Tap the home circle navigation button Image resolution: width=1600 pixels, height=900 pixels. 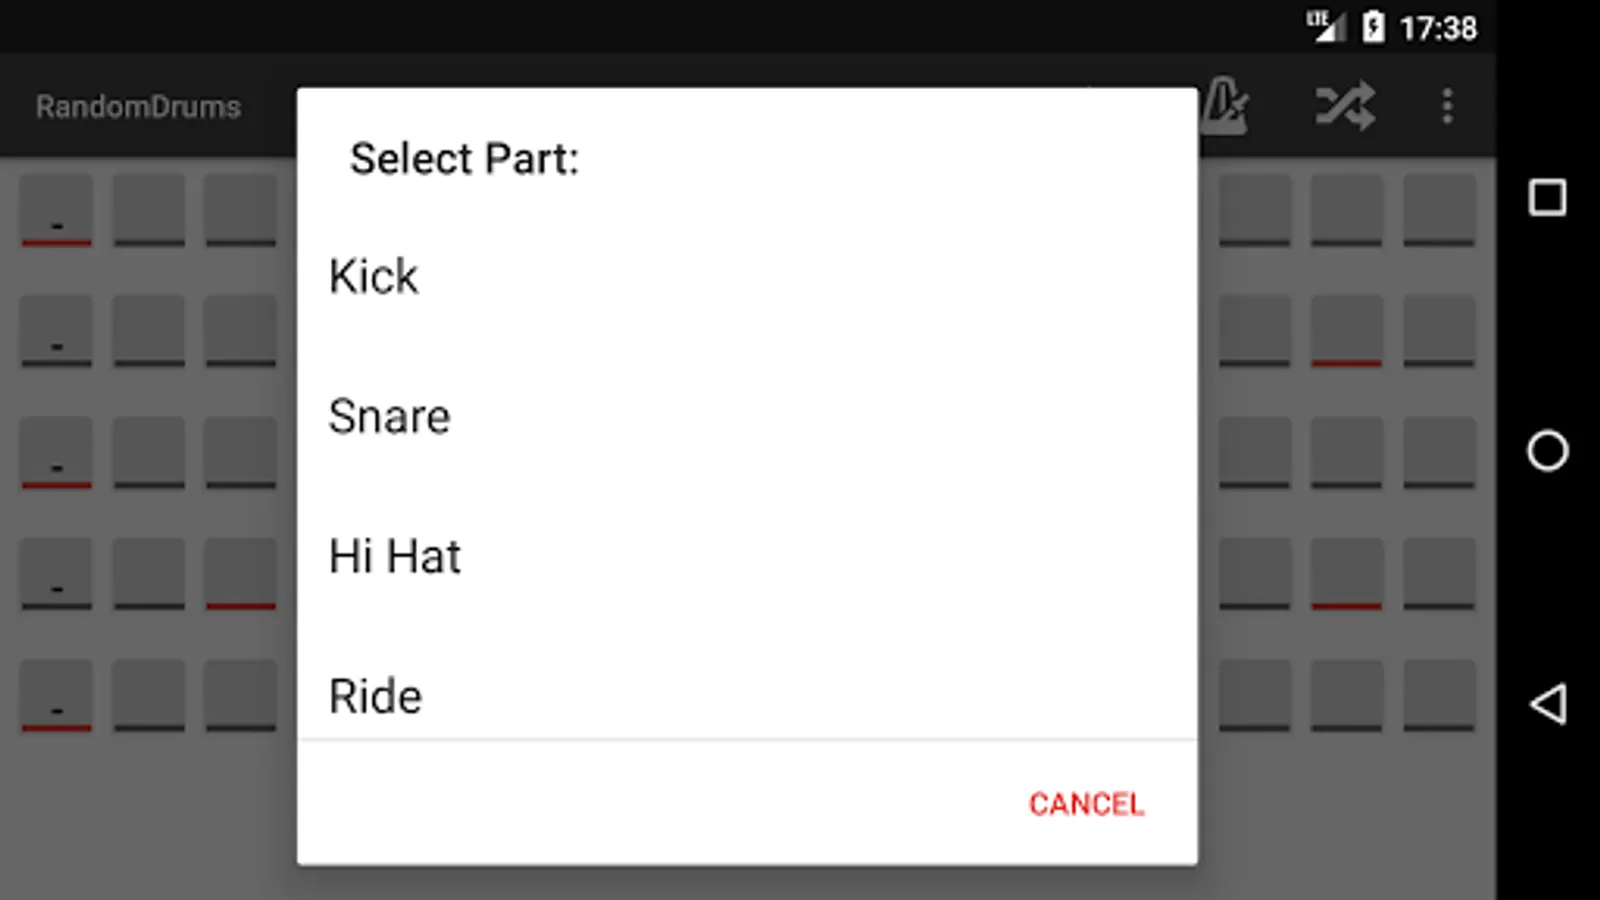[x=1546, y=452]
